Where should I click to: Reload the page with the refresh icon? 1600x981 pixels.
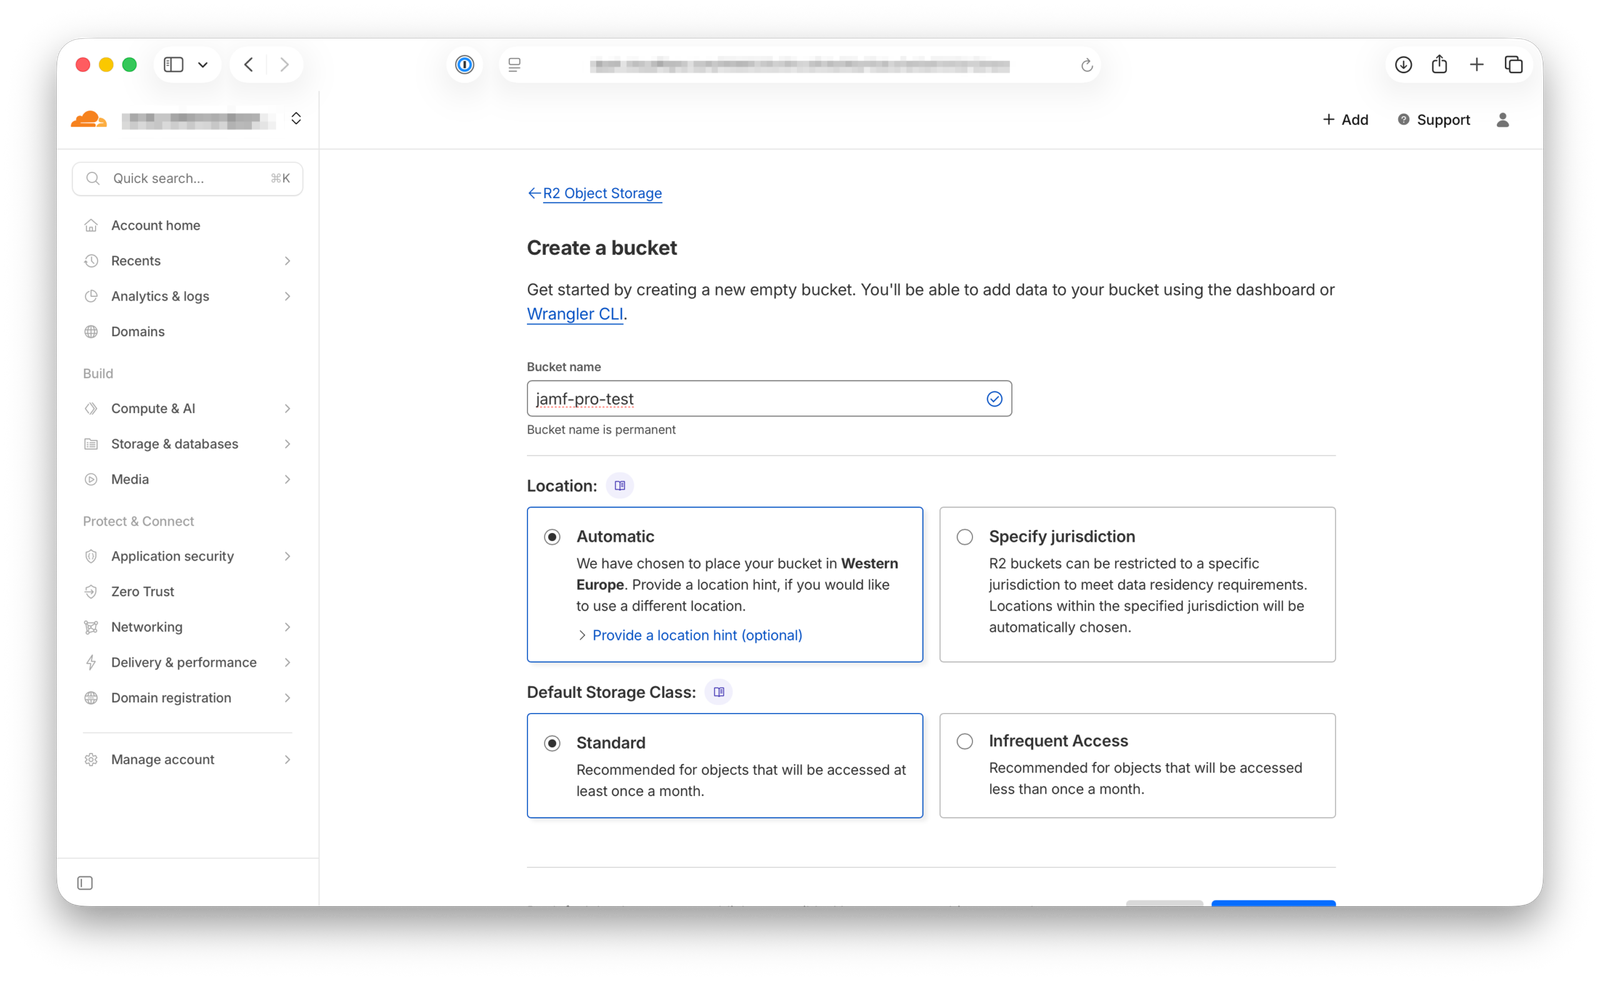pos(1086,66)
